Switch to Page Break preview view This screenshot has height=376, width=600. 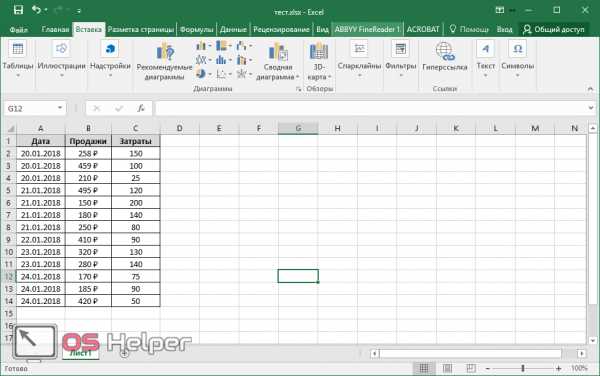click(471, 368)
